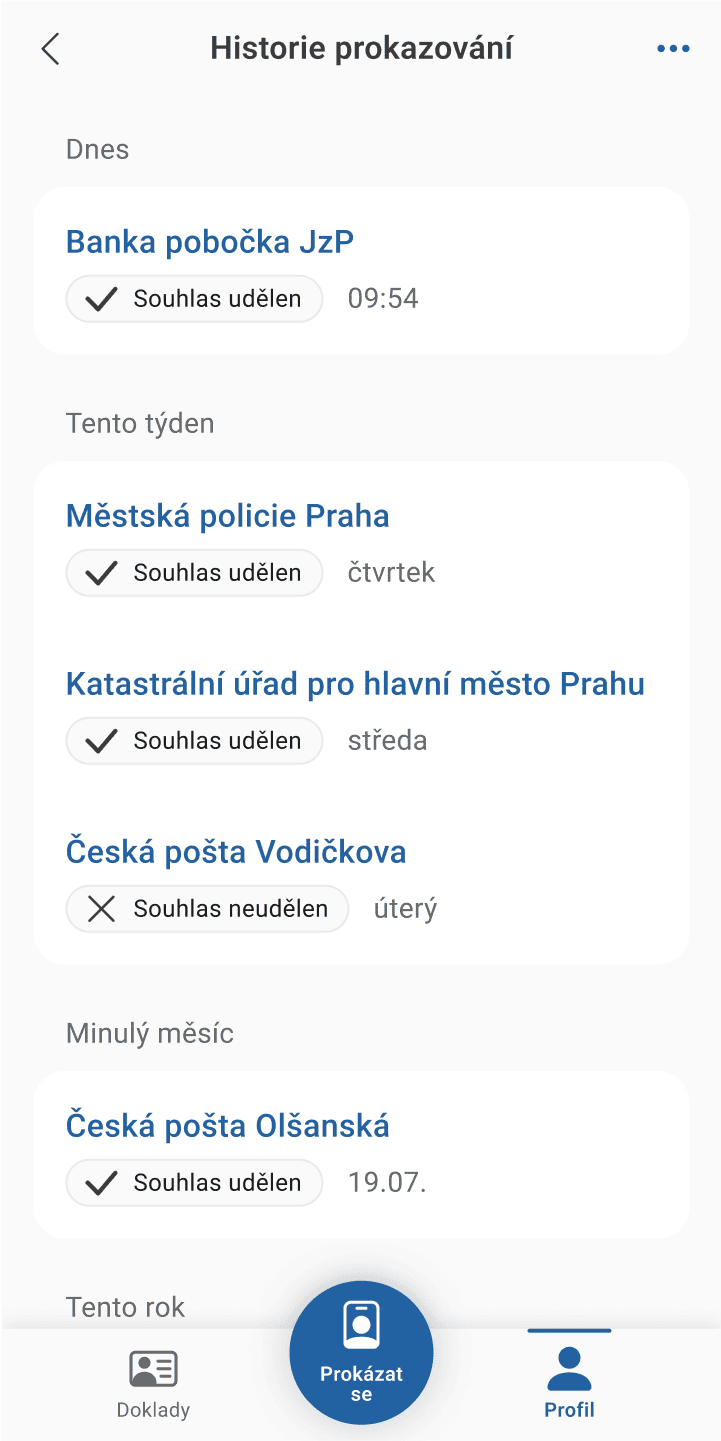Image resolution: width=721 pixels, height=1441 pixels.
Task: Tap the 09:54 timestamp of today's entry
Action: point(383,299)
